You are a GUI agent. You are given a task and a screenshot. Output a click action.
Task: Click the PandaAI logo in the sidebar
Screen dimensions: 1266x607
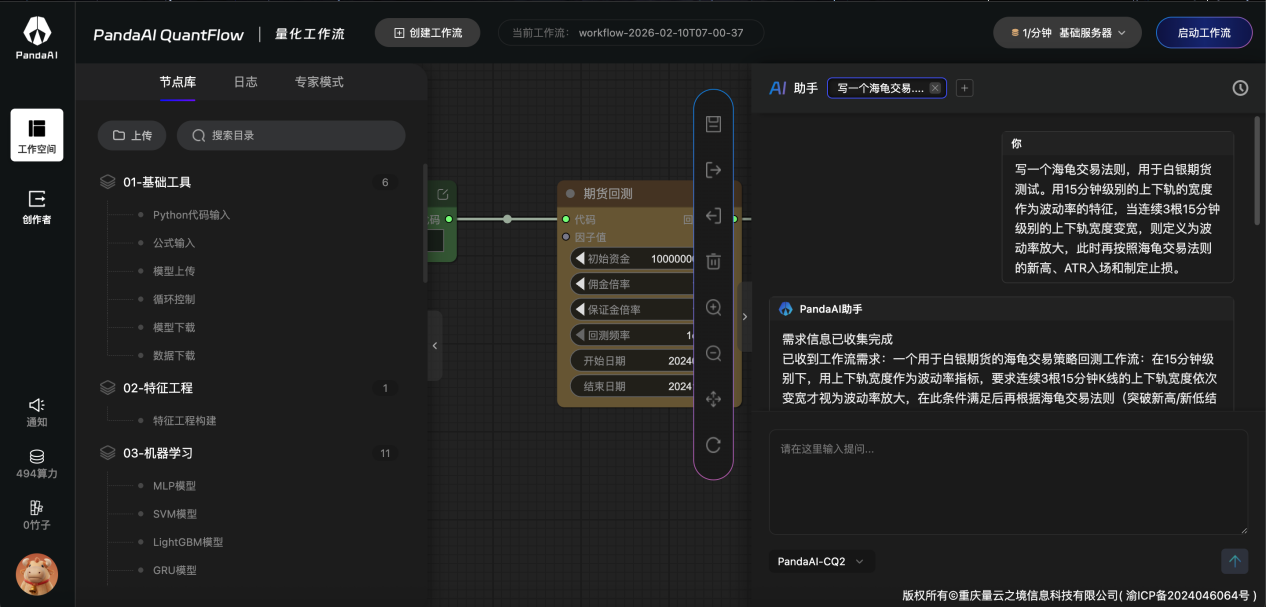point(37,38)
